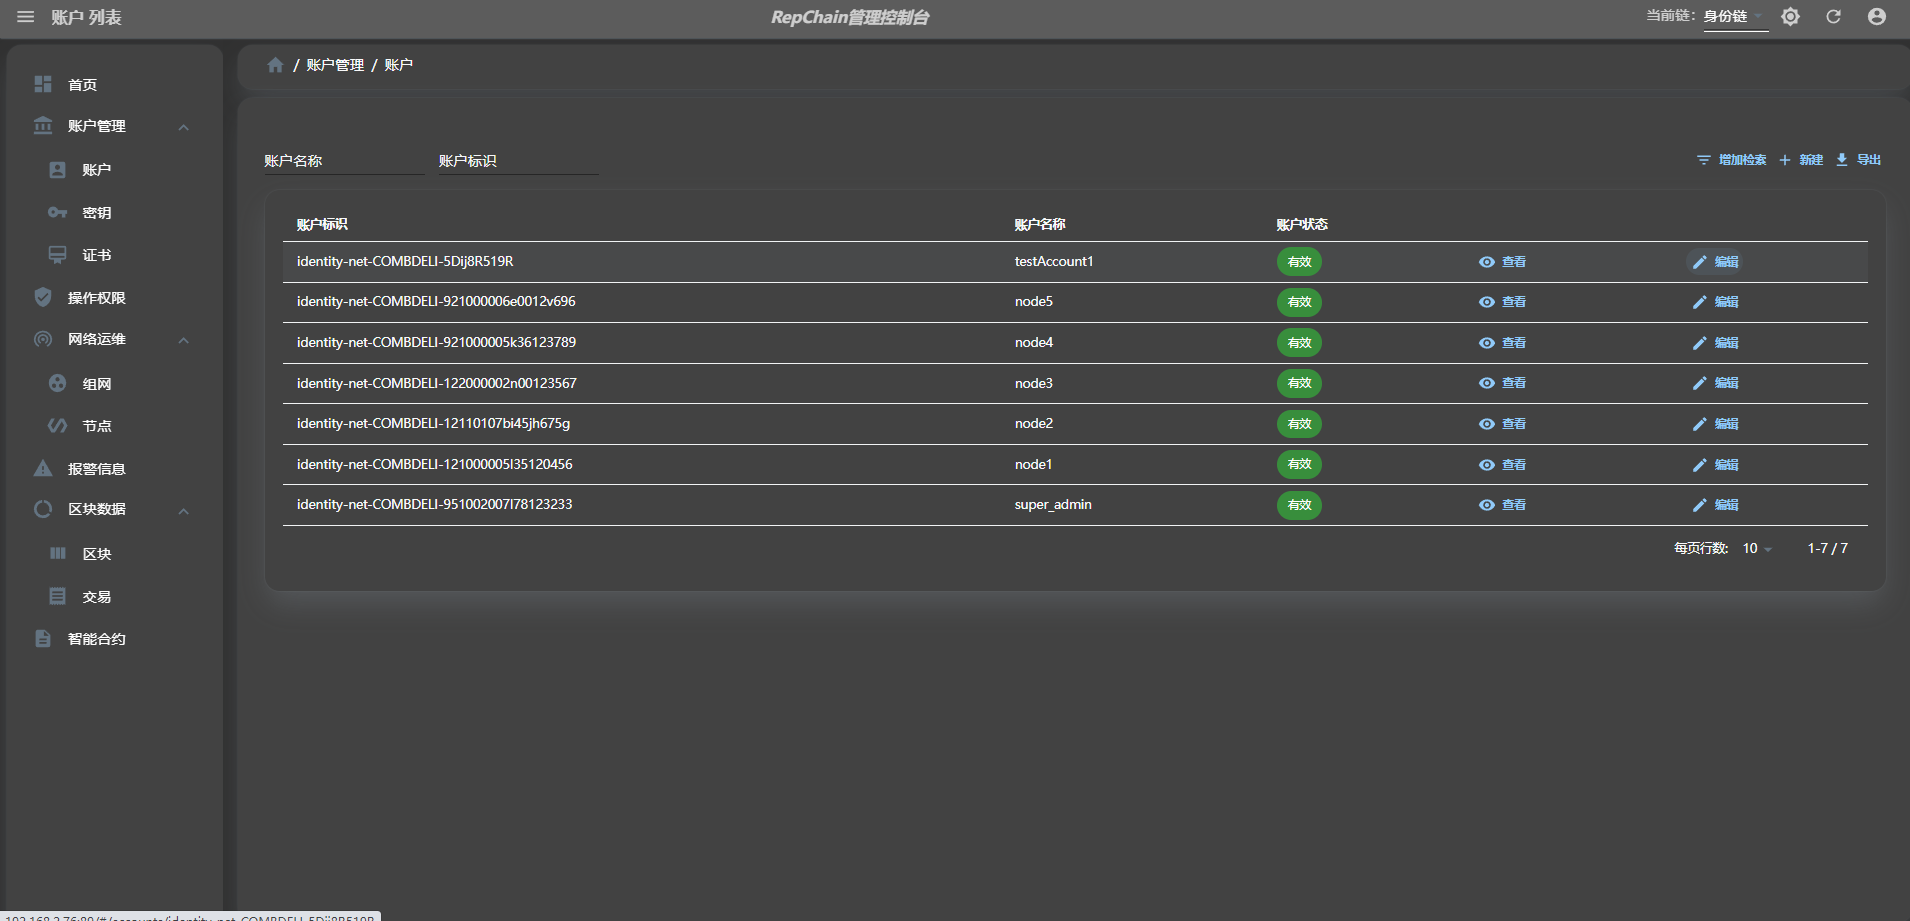
Task: Click the 查看 eye icon for node4
Action: [1487, 343]
